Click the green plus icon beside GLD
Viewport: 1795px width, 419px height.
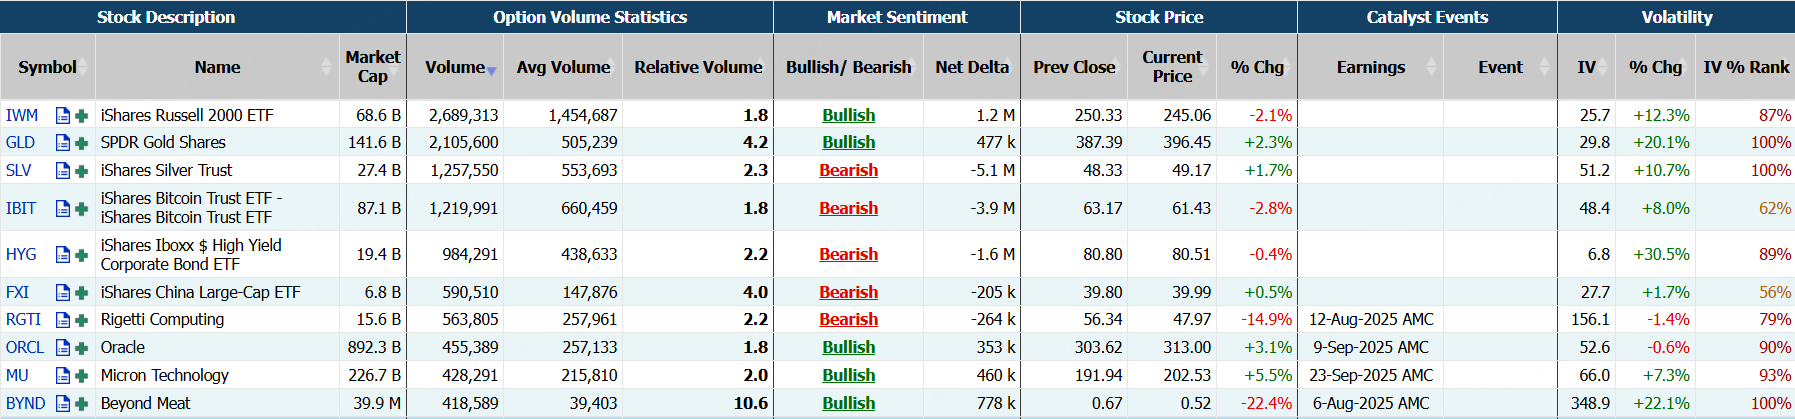click(x=82, y=143)
